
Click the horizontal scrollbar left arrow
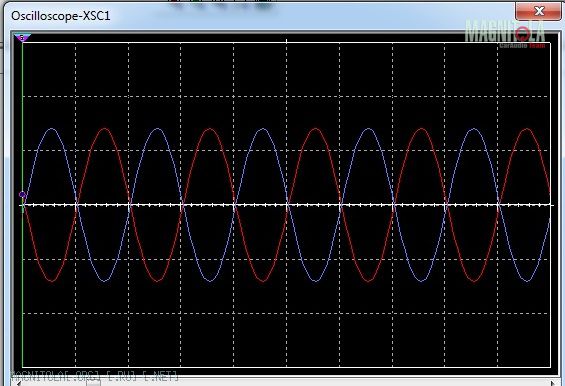coord(19,383)
